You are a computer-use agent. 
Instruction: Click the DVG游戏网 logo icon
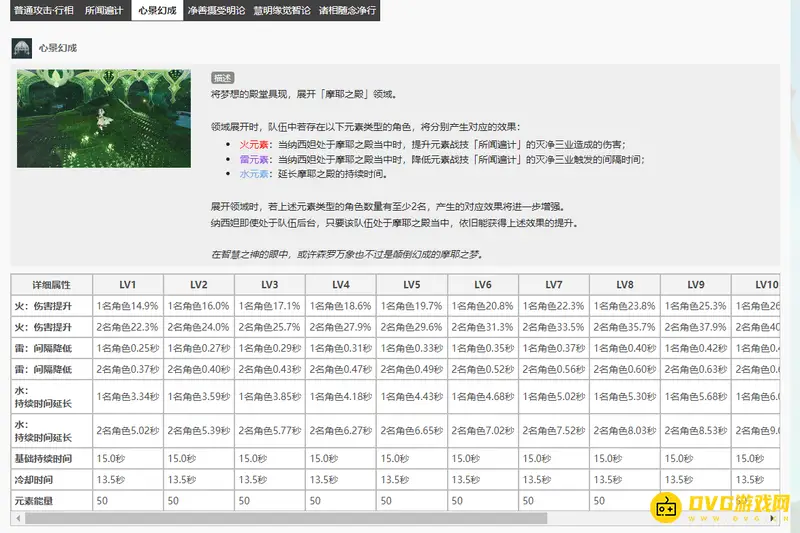tap(666, 509)
